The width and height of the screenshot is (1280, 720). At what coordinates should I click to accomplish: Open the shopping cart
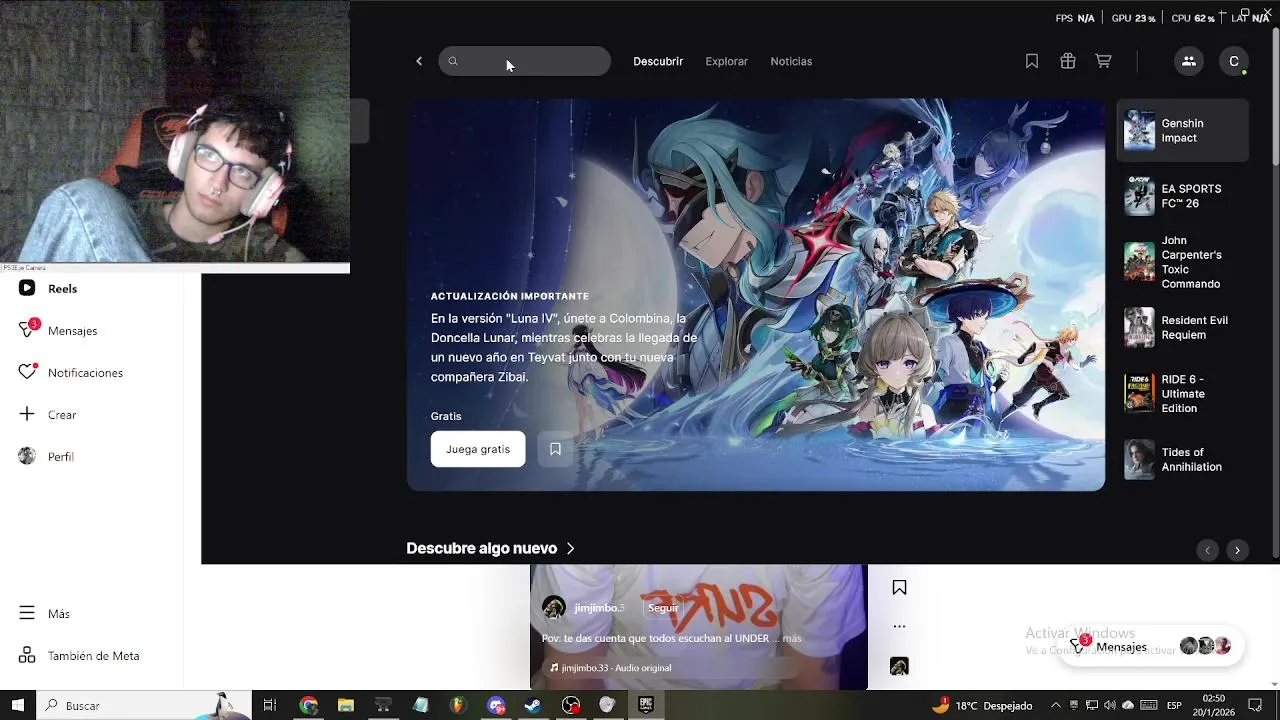[x=1104, y=61]
